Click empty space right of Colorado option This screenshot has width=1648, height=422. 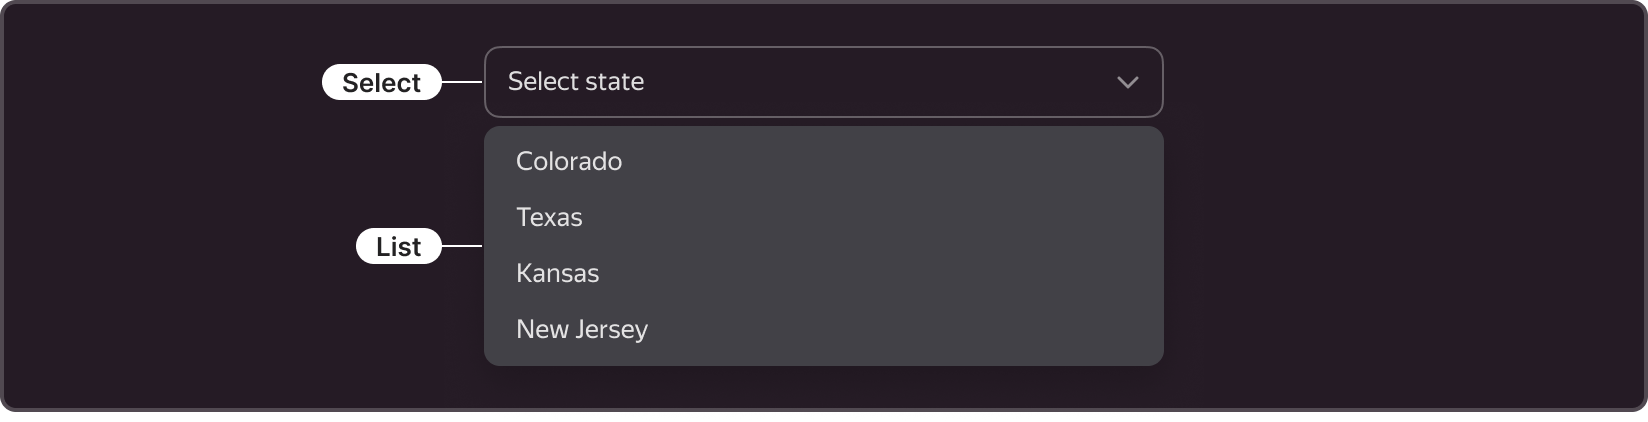[x=890, y=161]
